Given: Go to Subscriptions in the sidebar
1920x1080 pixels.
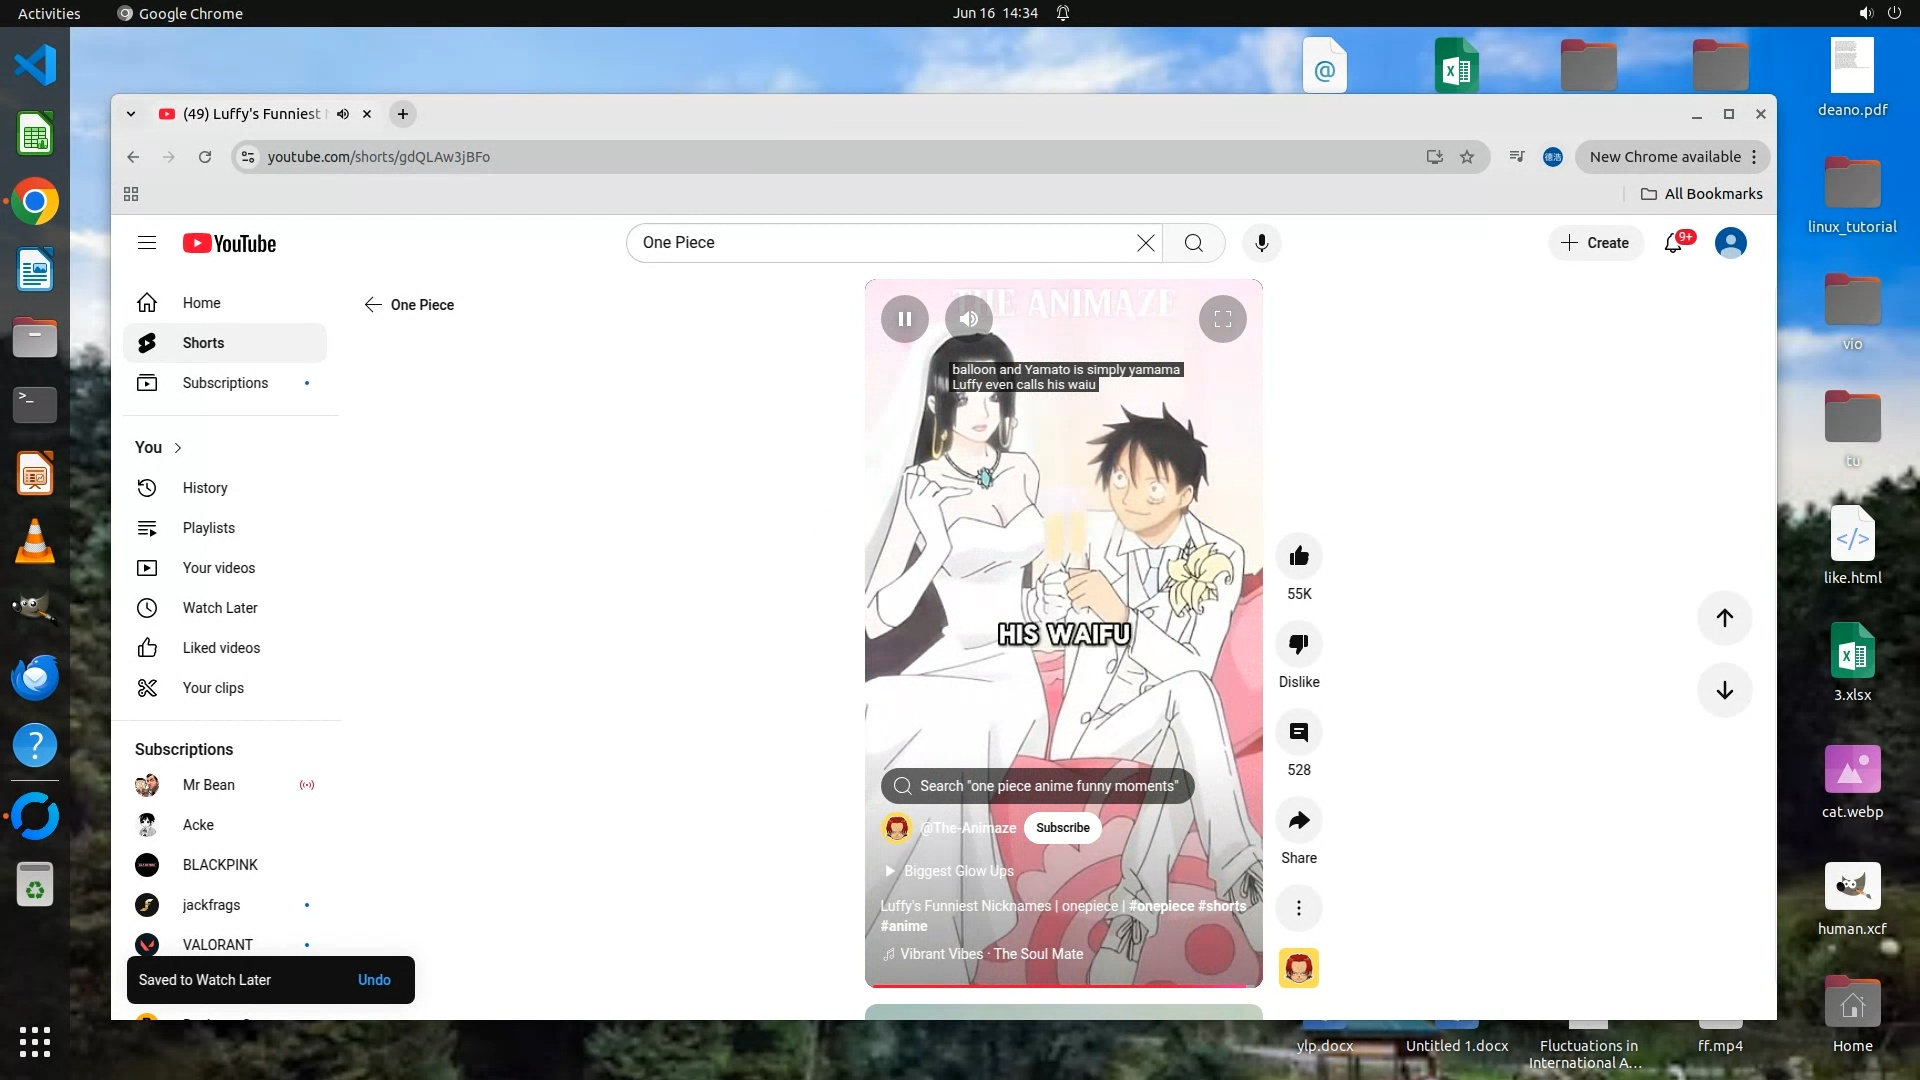Looking at the screenshot, I should [225, 383].
